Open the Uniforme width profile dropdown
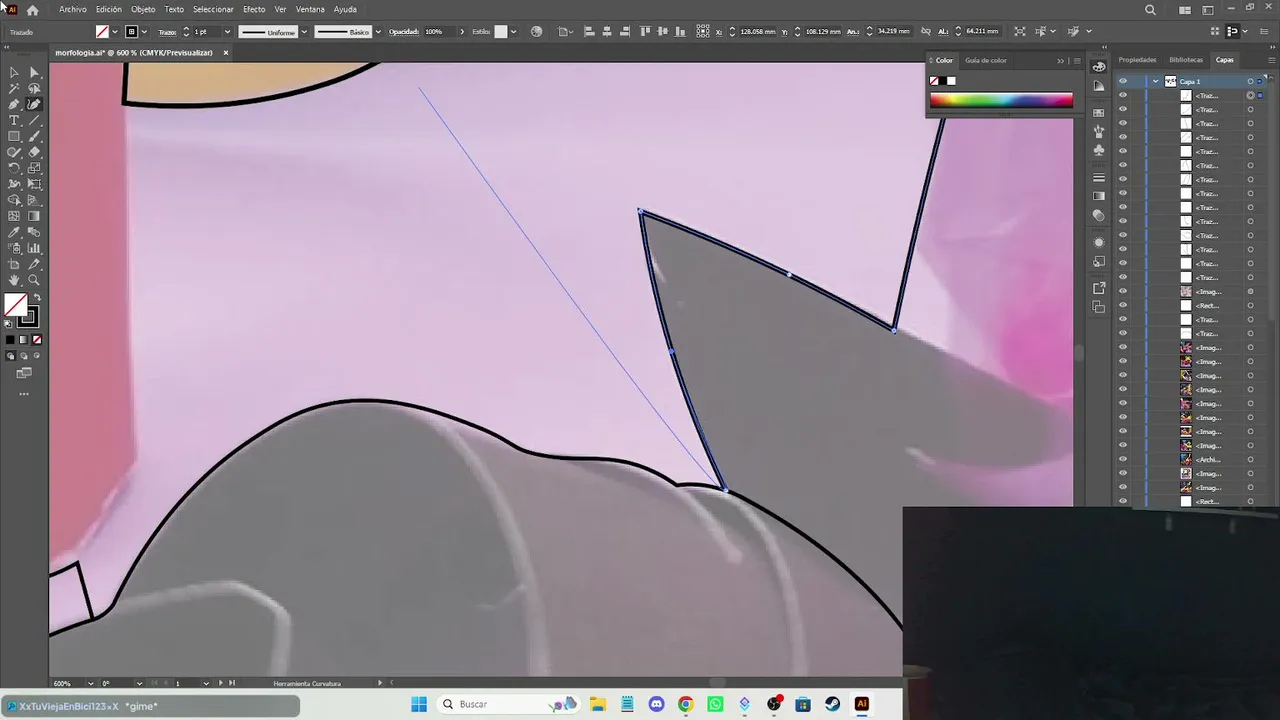The image size is (1280, 720). point(303,32)
